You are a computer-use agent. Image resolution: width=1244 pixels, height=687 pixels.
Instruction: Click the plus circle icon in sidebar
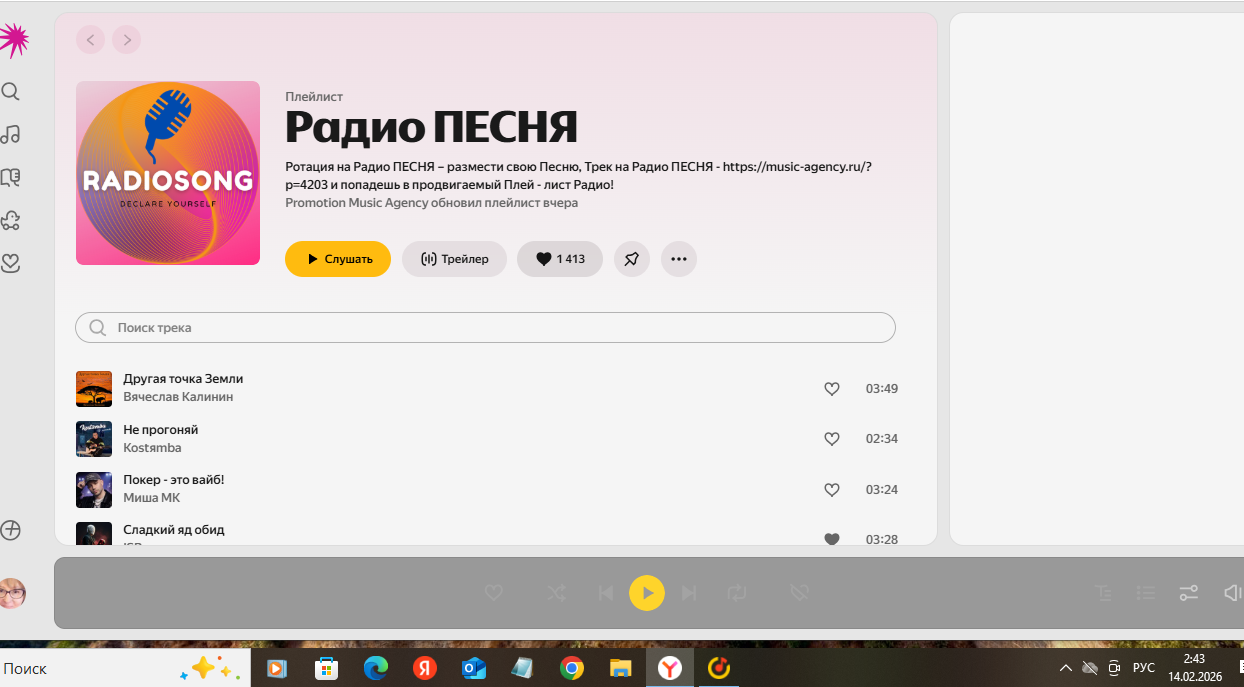tap(10, 530)
